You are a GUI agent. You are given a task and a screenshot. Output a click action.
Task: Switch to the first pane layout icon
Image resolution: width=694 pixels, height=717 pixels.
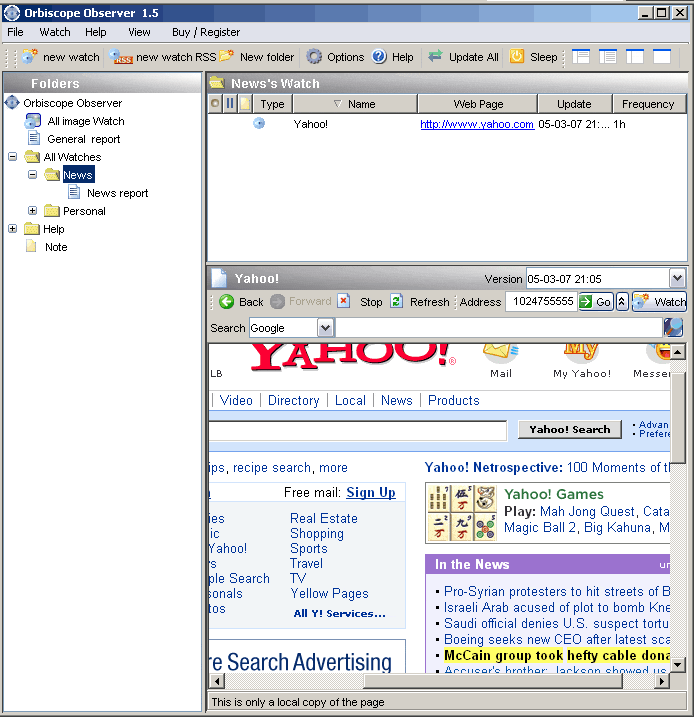[581, 57]
